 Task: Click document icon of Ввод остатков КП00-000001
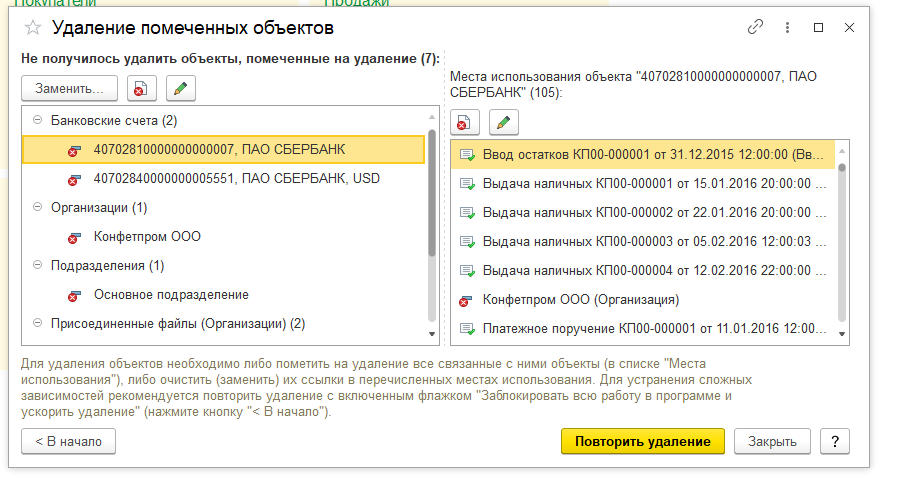[467, 155]
